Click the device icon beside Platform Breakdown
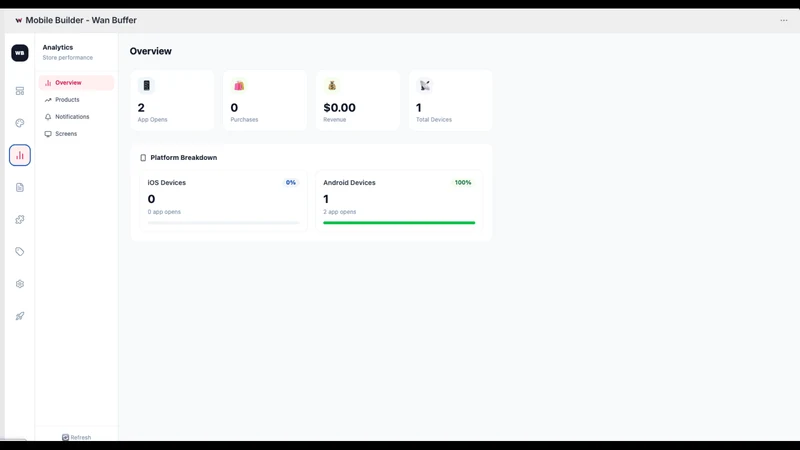 [x=143, y=158]
